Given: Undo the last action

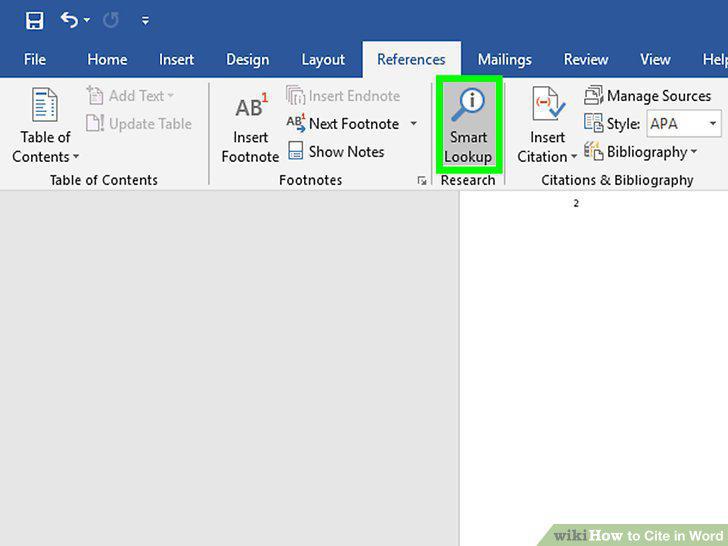Looking at the screenshot, I should 69,20.
